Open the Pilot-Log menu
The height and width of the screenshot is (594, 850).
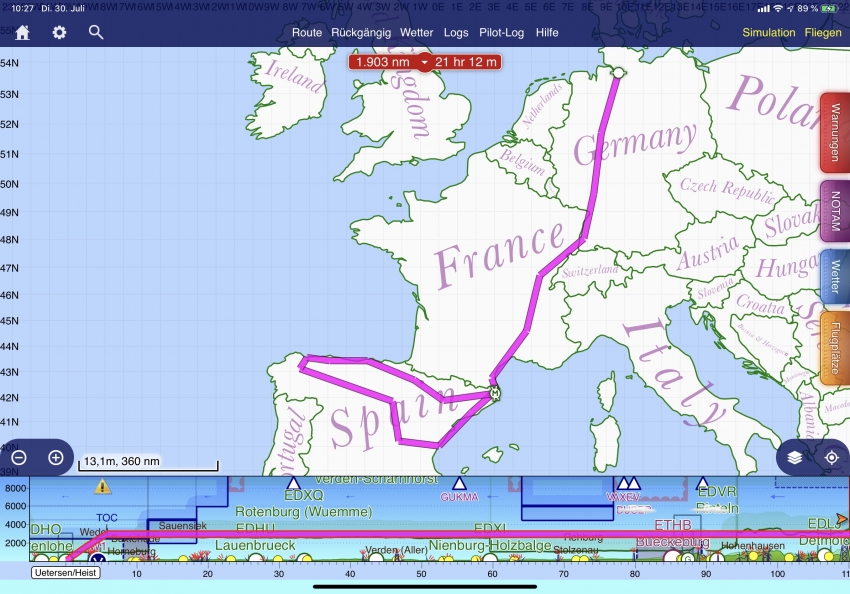(501, 33)
